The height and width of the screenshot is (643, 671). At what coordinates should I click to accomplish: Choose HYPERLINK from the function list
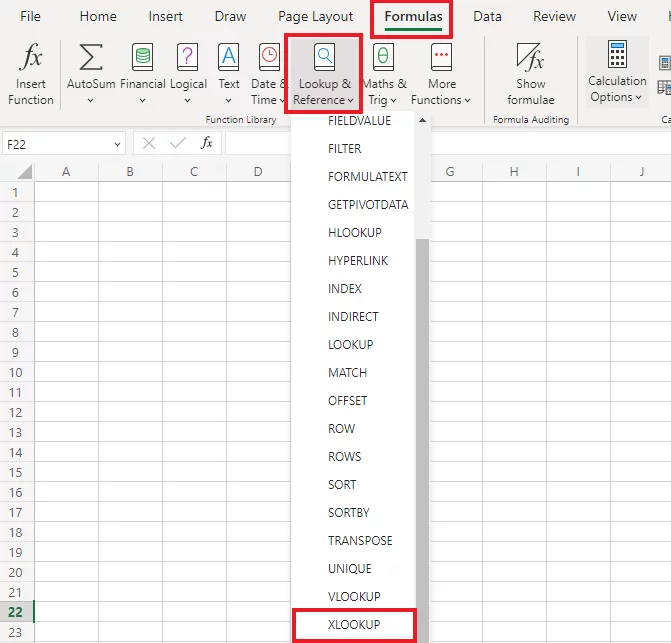tap(354, 261)
